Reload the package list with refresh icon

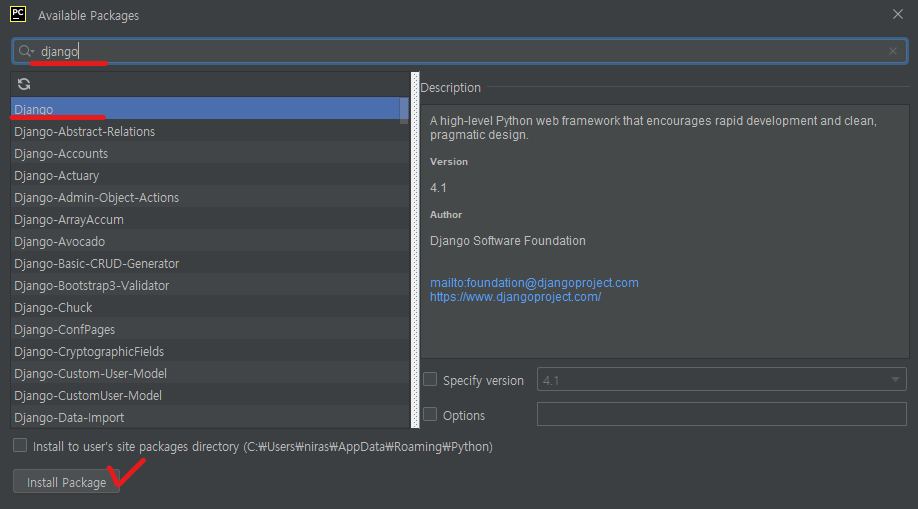click(x=24, y=84)
